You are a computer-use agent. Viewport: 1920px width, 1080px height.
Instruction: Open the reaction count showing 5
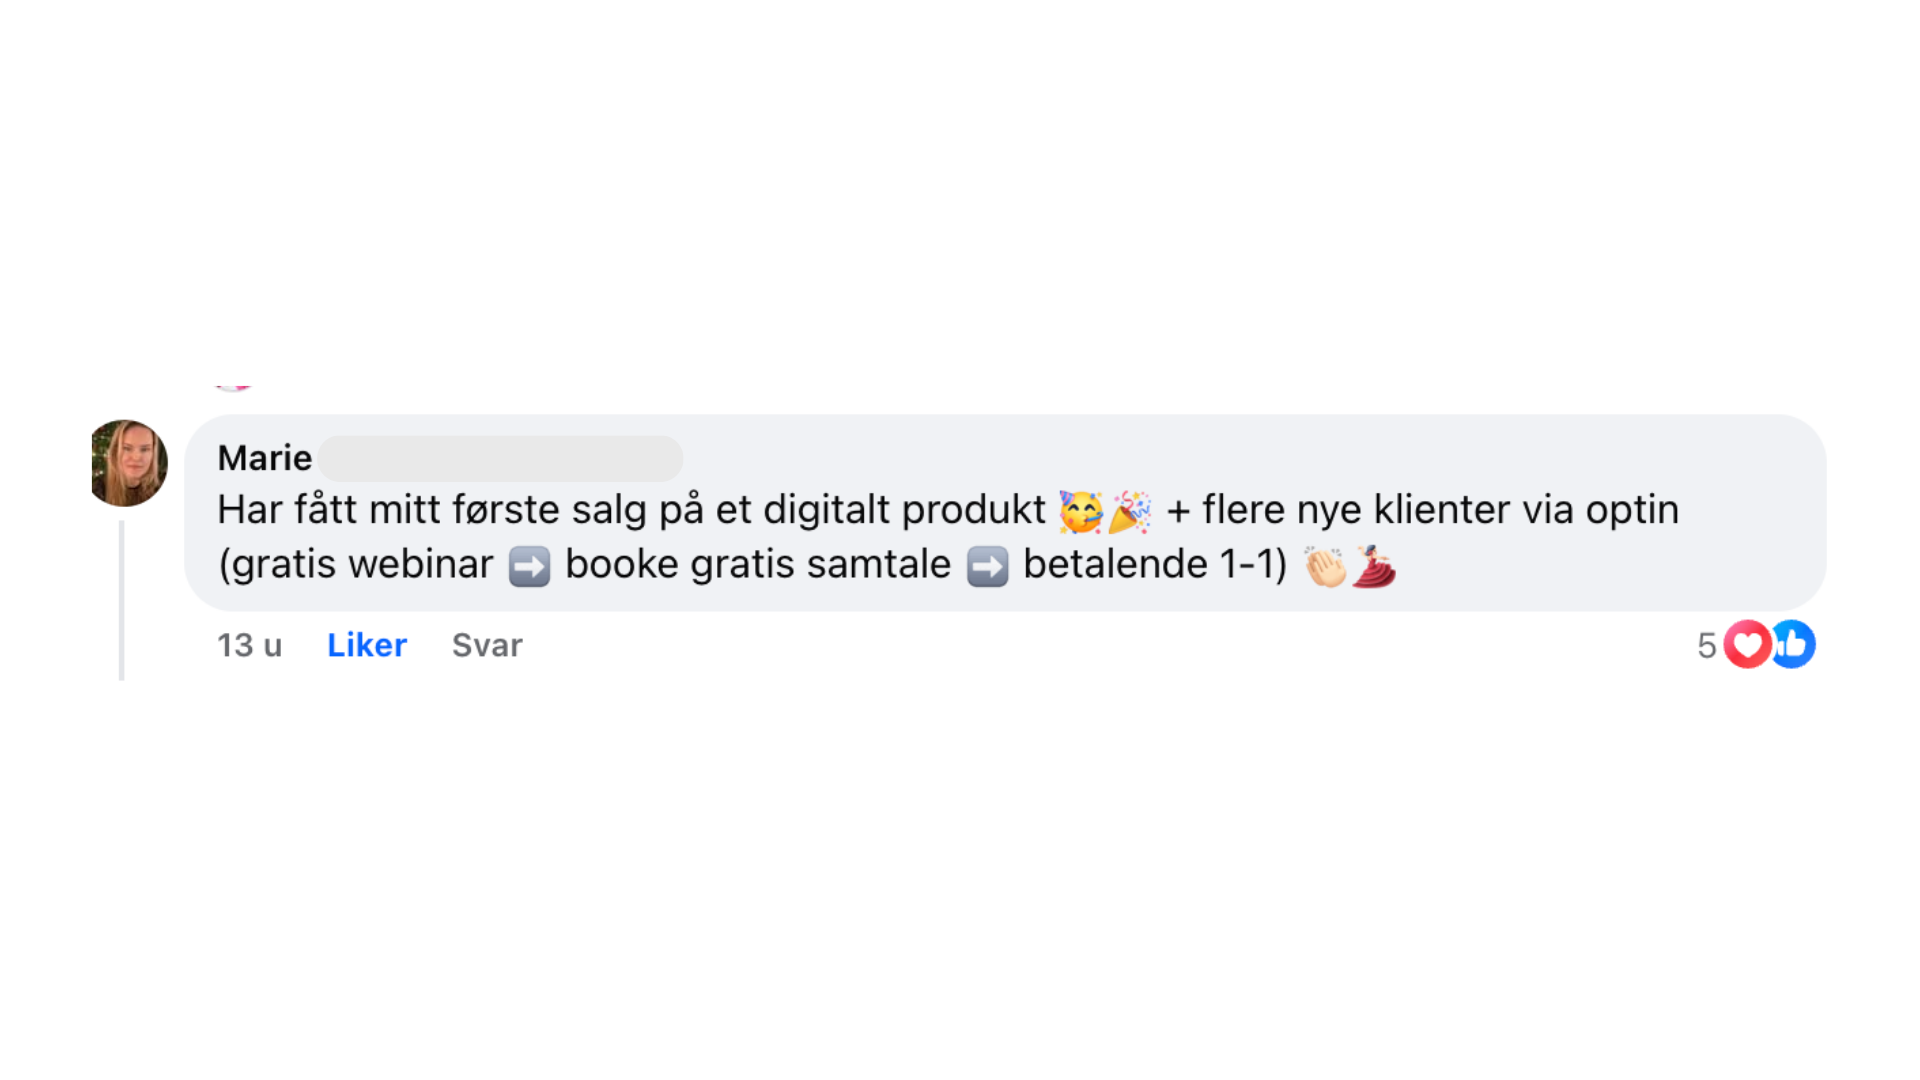[x=1706, y=645]
